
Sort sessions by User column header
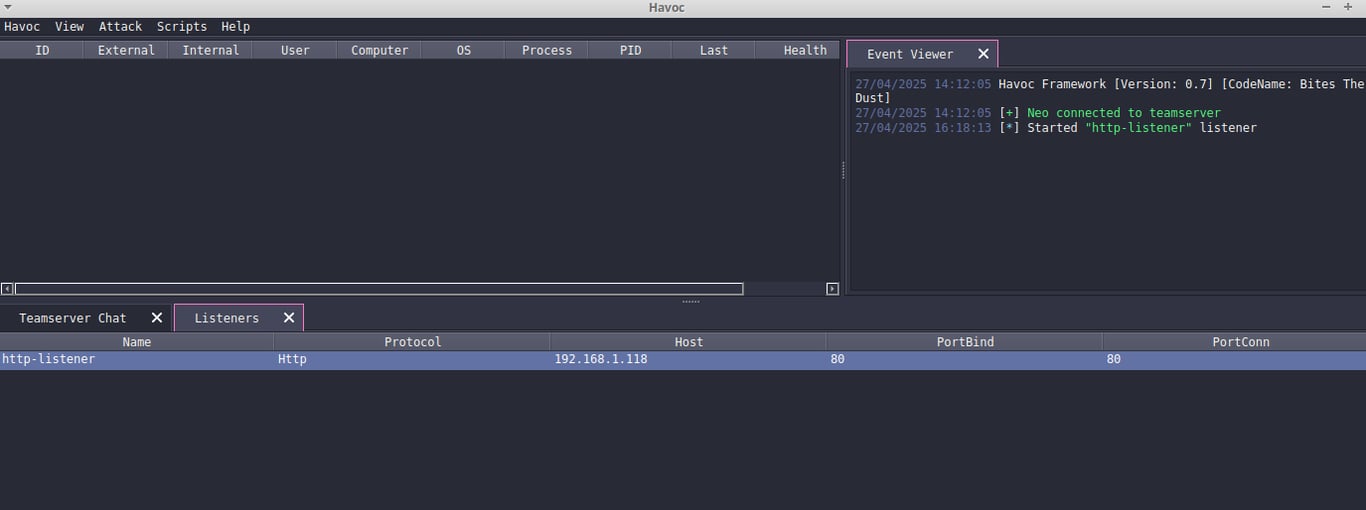pos(295,50)
